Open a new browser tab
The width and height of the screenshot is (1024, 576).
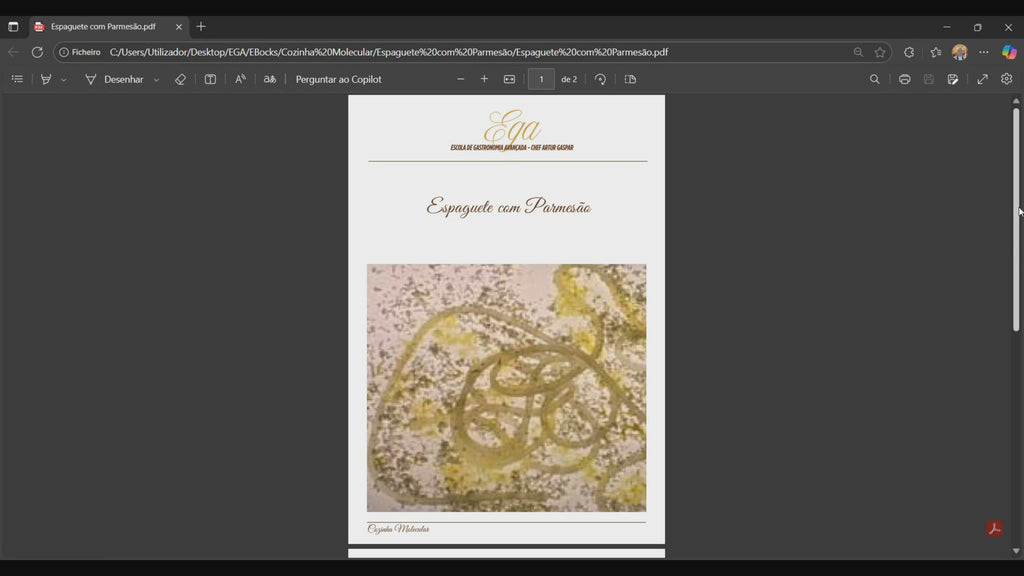[201, 27]
